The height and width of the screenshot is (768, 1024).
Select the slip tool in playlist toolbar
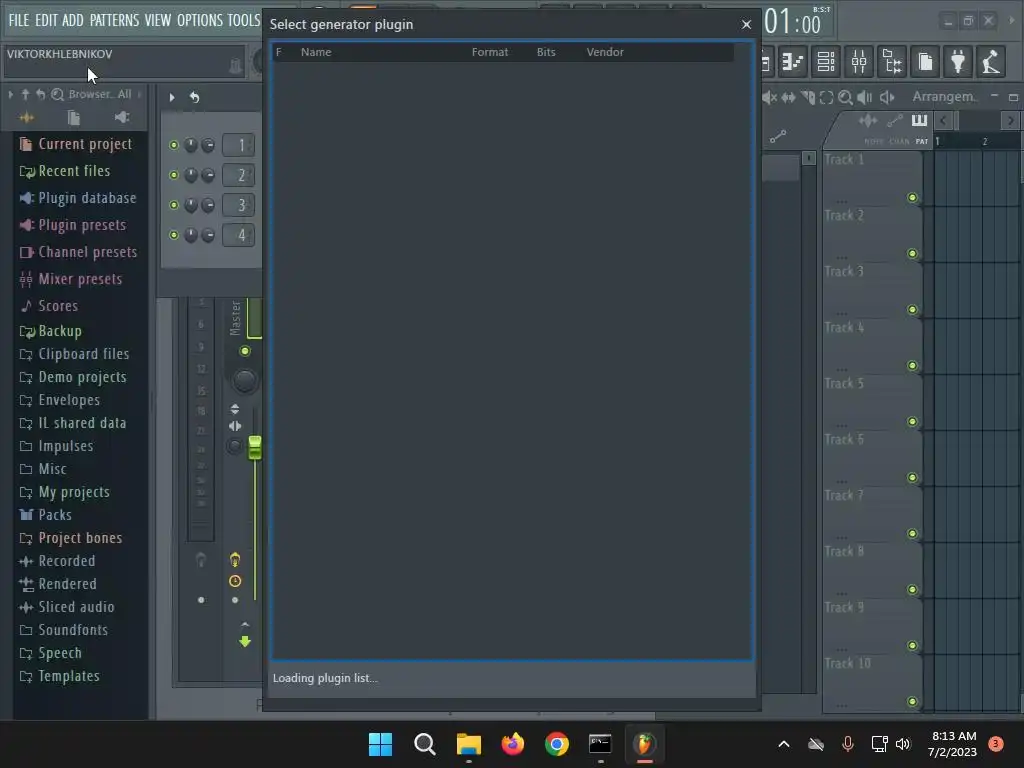point(789,97)
